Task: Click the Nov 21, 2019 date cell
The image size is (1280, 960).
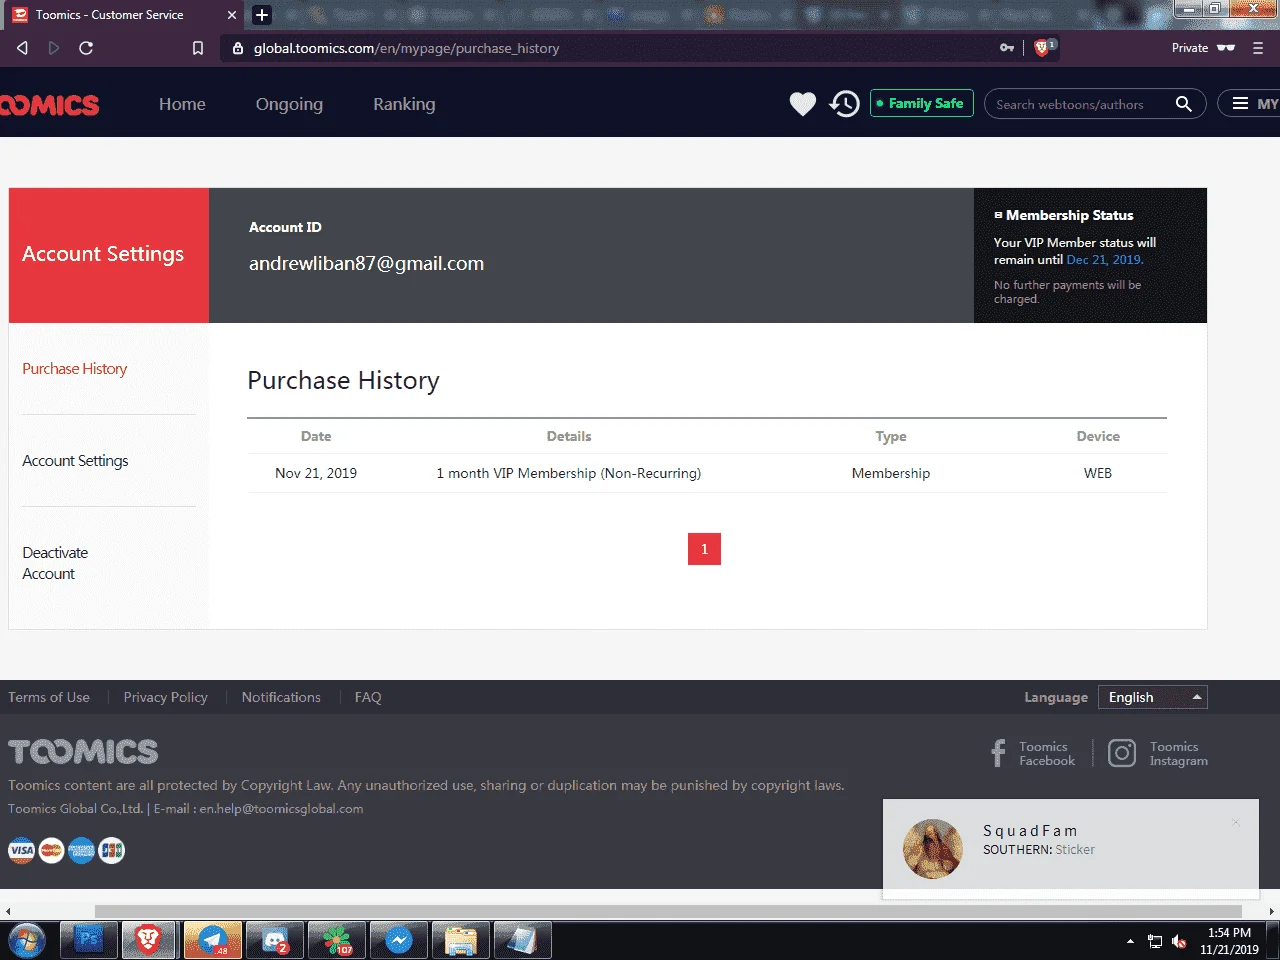Action: [x=316, y=473]
